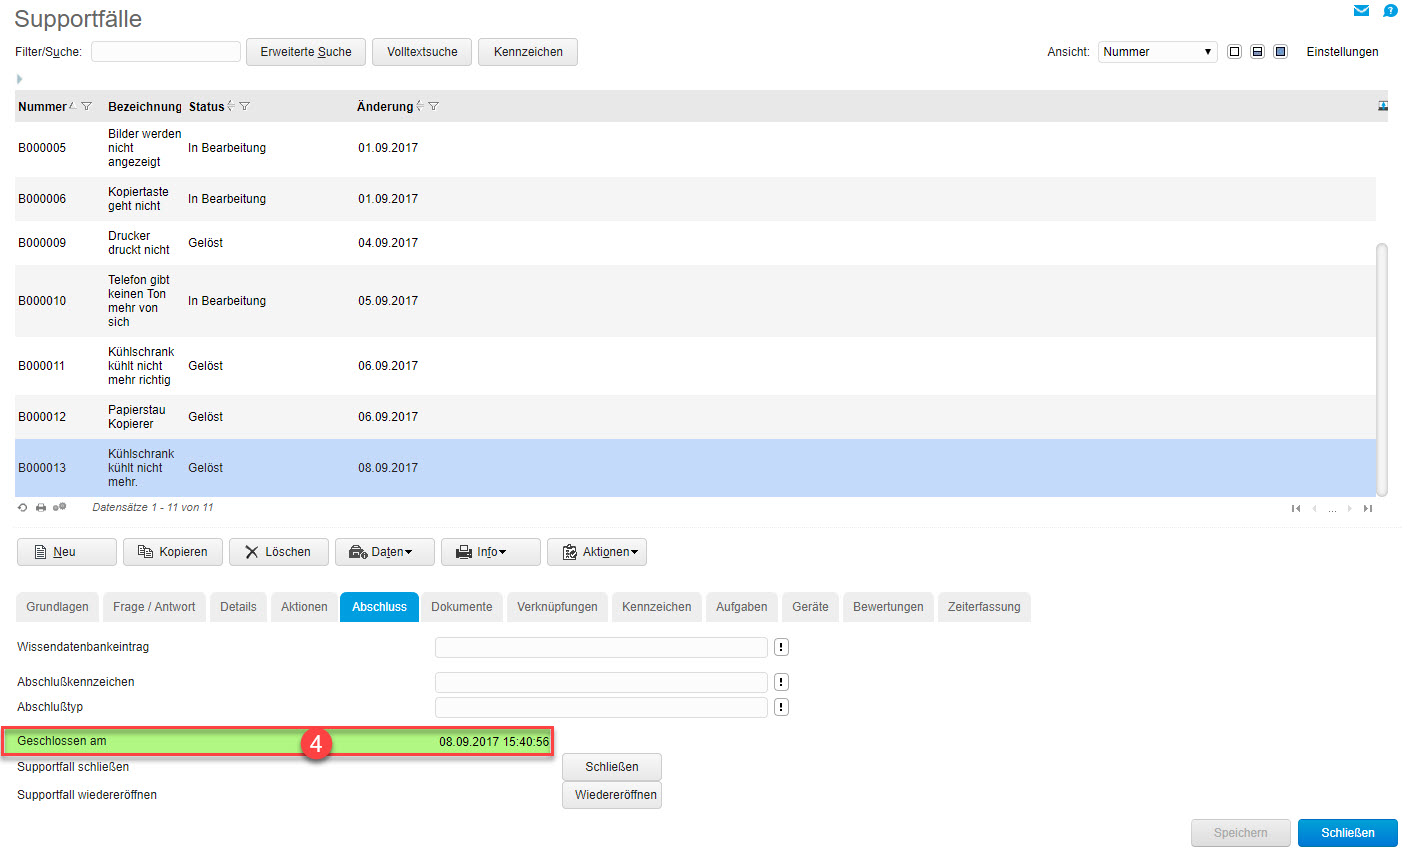Open the Ansicht dropdown showing Nummer

point(1157,52)
